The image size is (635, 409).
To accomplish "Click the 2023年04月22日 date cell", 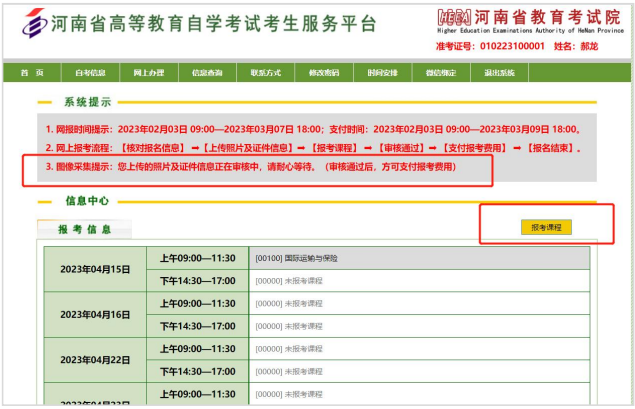I will click(95, 359).
